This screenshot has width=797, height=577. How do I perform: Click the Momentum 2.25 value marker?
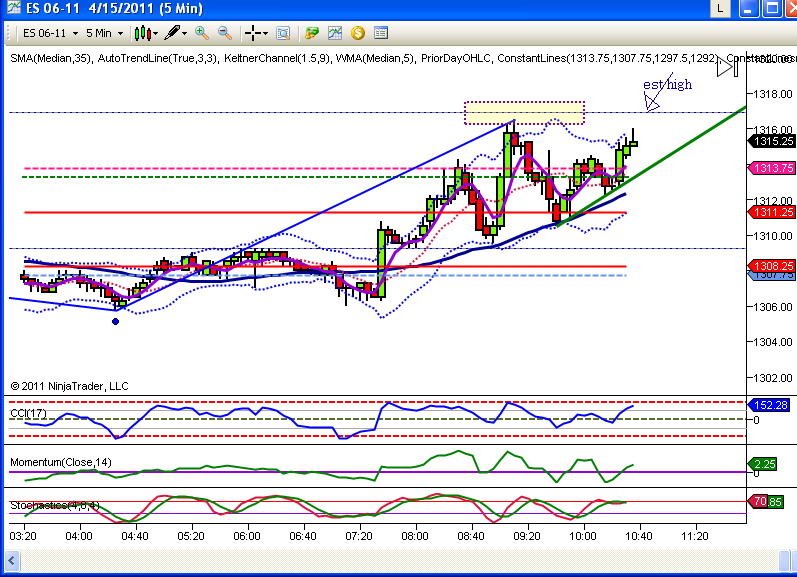point(762,464)
